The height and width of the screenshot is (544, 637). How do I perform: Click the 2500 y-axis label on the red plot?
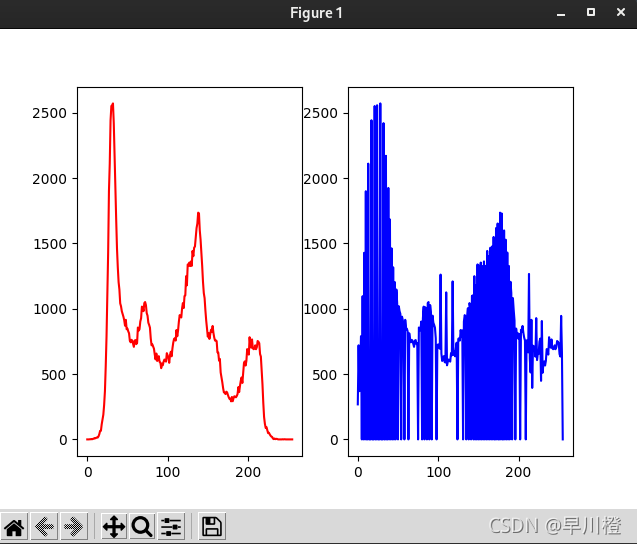[x=49, y=113]
